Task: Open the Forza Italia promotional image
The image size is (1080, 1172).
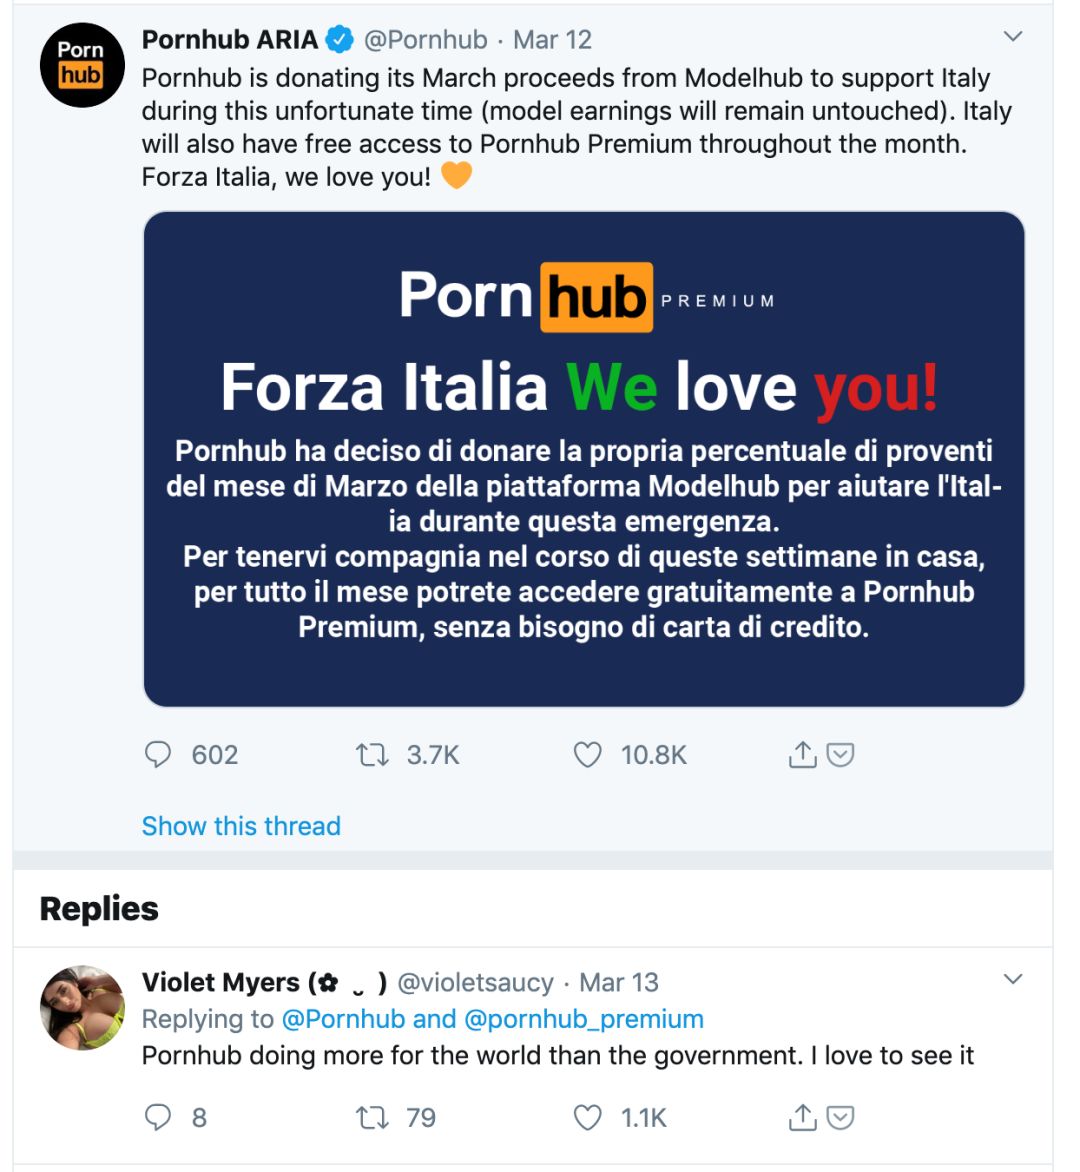Action: click(x=584, y=459)
